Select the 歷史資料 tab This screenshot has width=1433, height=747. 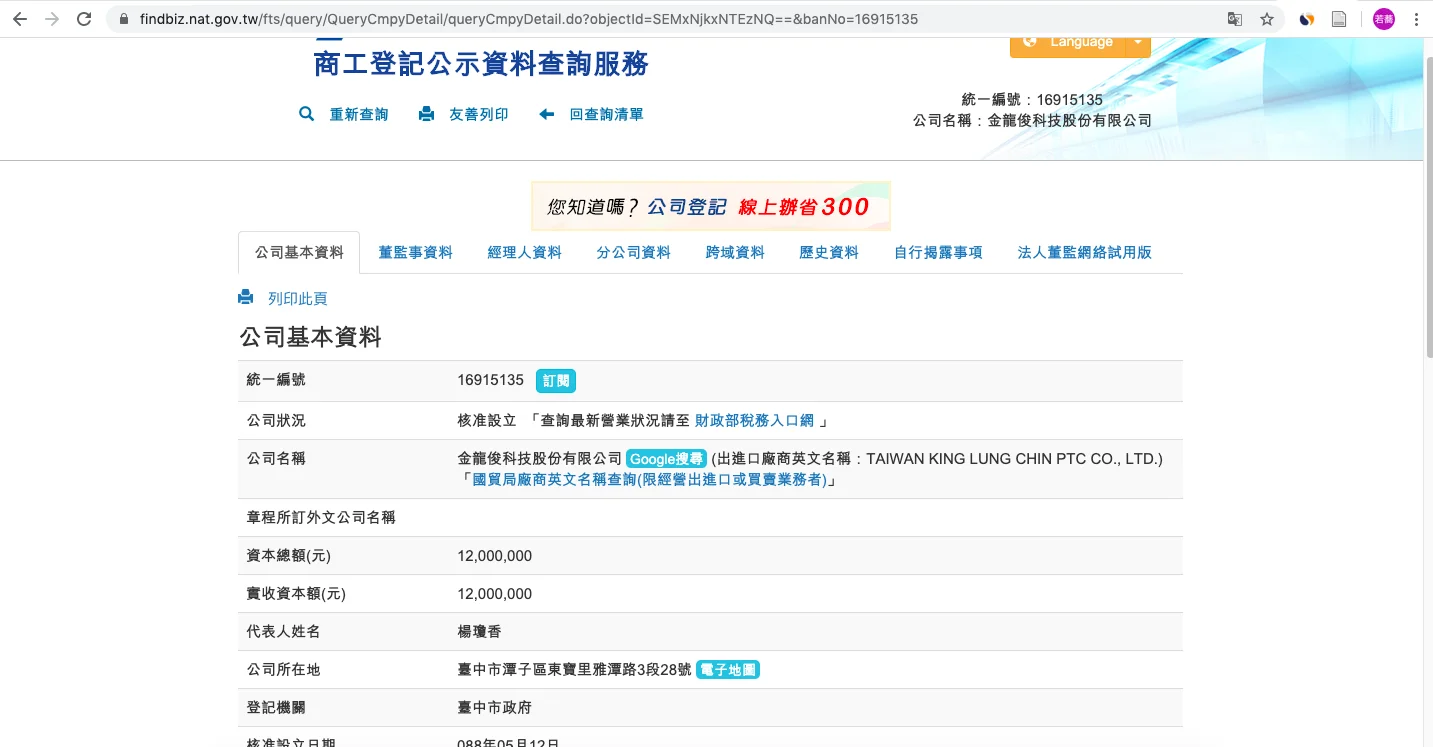(828, 252)
